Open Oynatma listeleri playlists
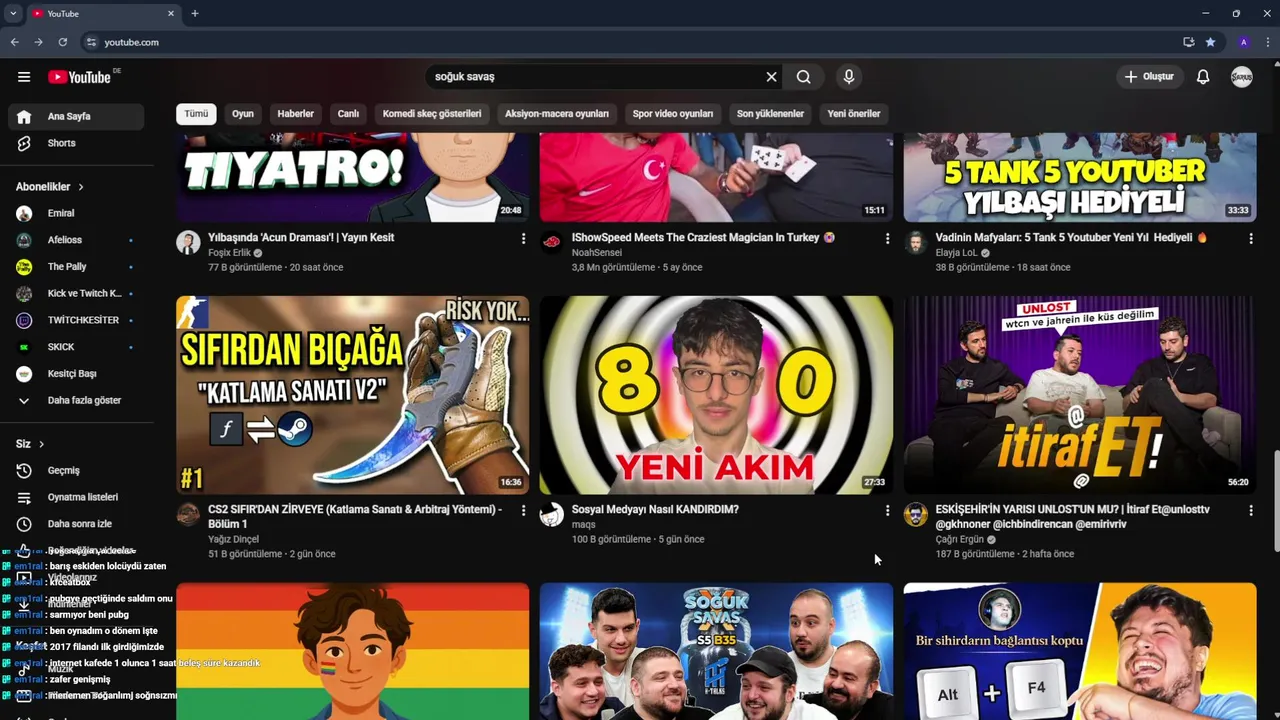The image size is (1280, 720). pos(76,497)
